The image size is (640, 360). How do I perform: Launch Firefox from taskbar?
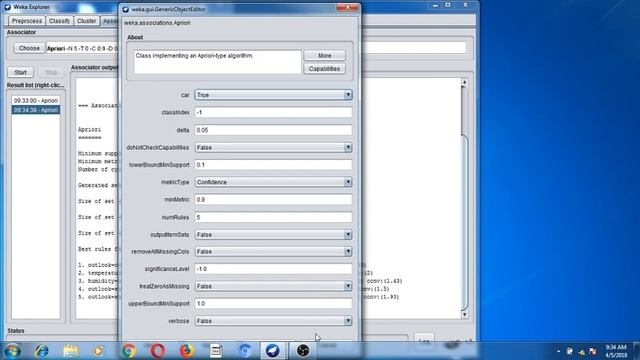pos(186,351)
